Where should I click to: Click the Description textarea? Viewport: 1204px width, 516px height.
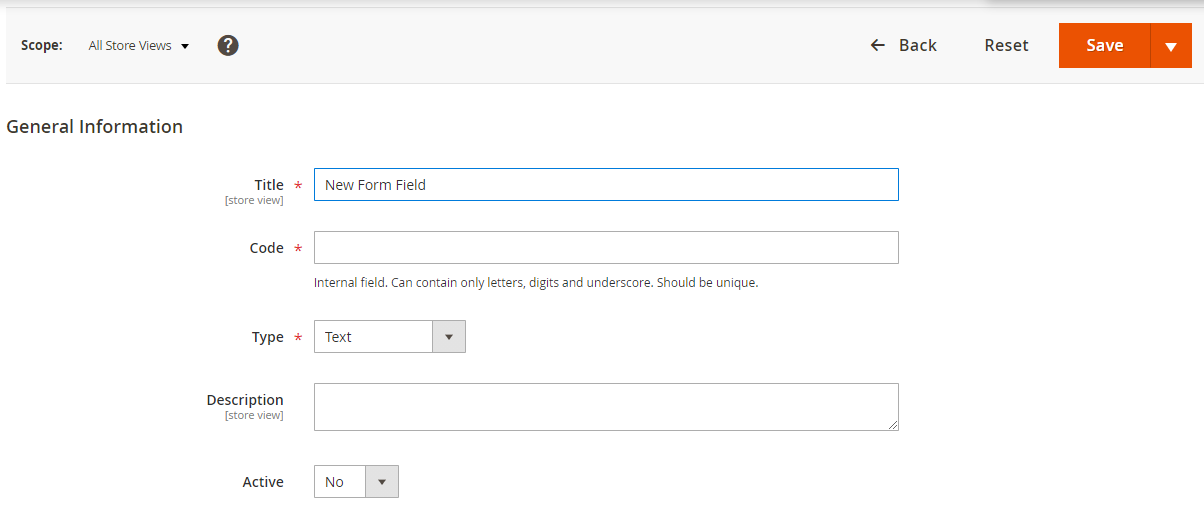coord(606,407)
